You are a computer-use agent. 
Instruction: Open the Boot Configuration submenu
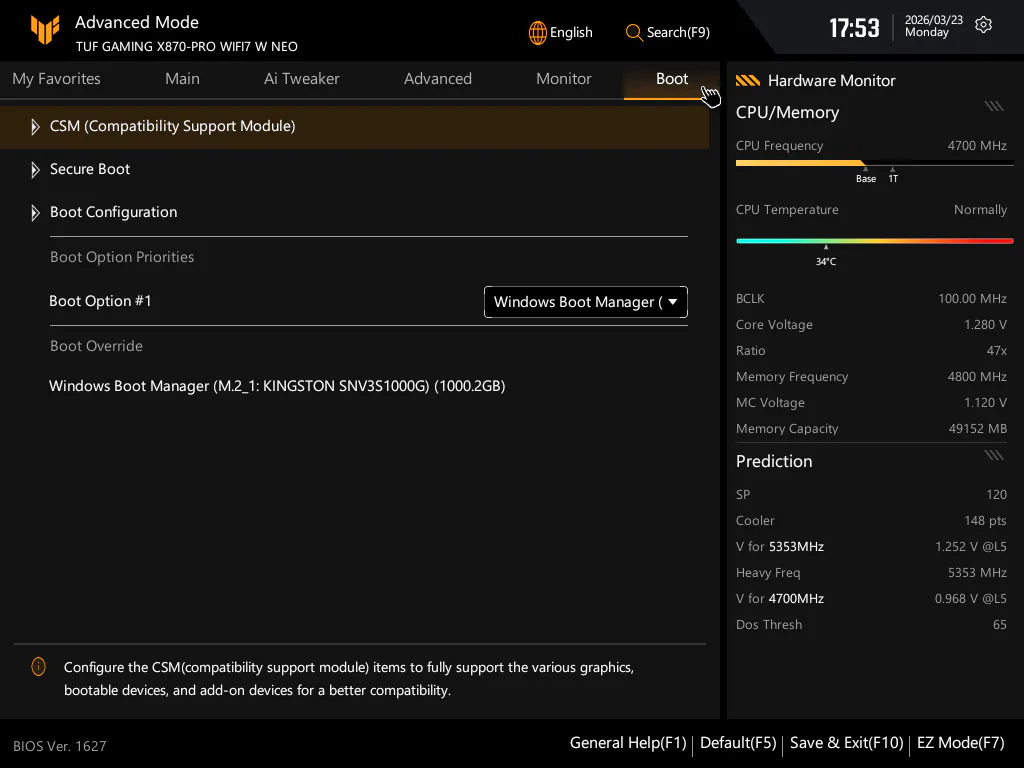point(113,212)
